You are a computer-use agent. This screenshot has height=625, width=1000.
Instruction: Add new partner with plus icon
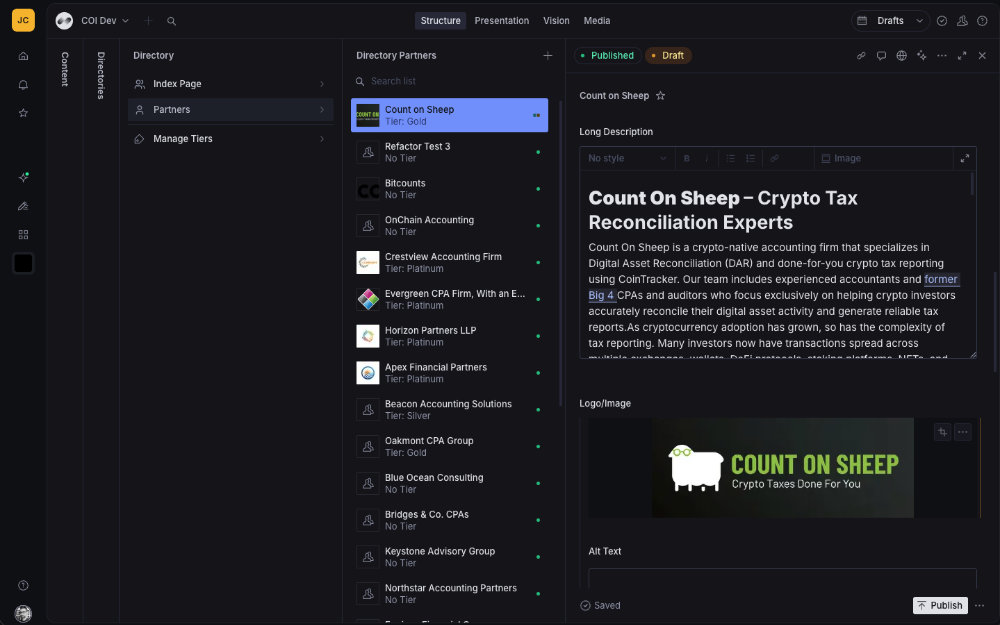548,55
